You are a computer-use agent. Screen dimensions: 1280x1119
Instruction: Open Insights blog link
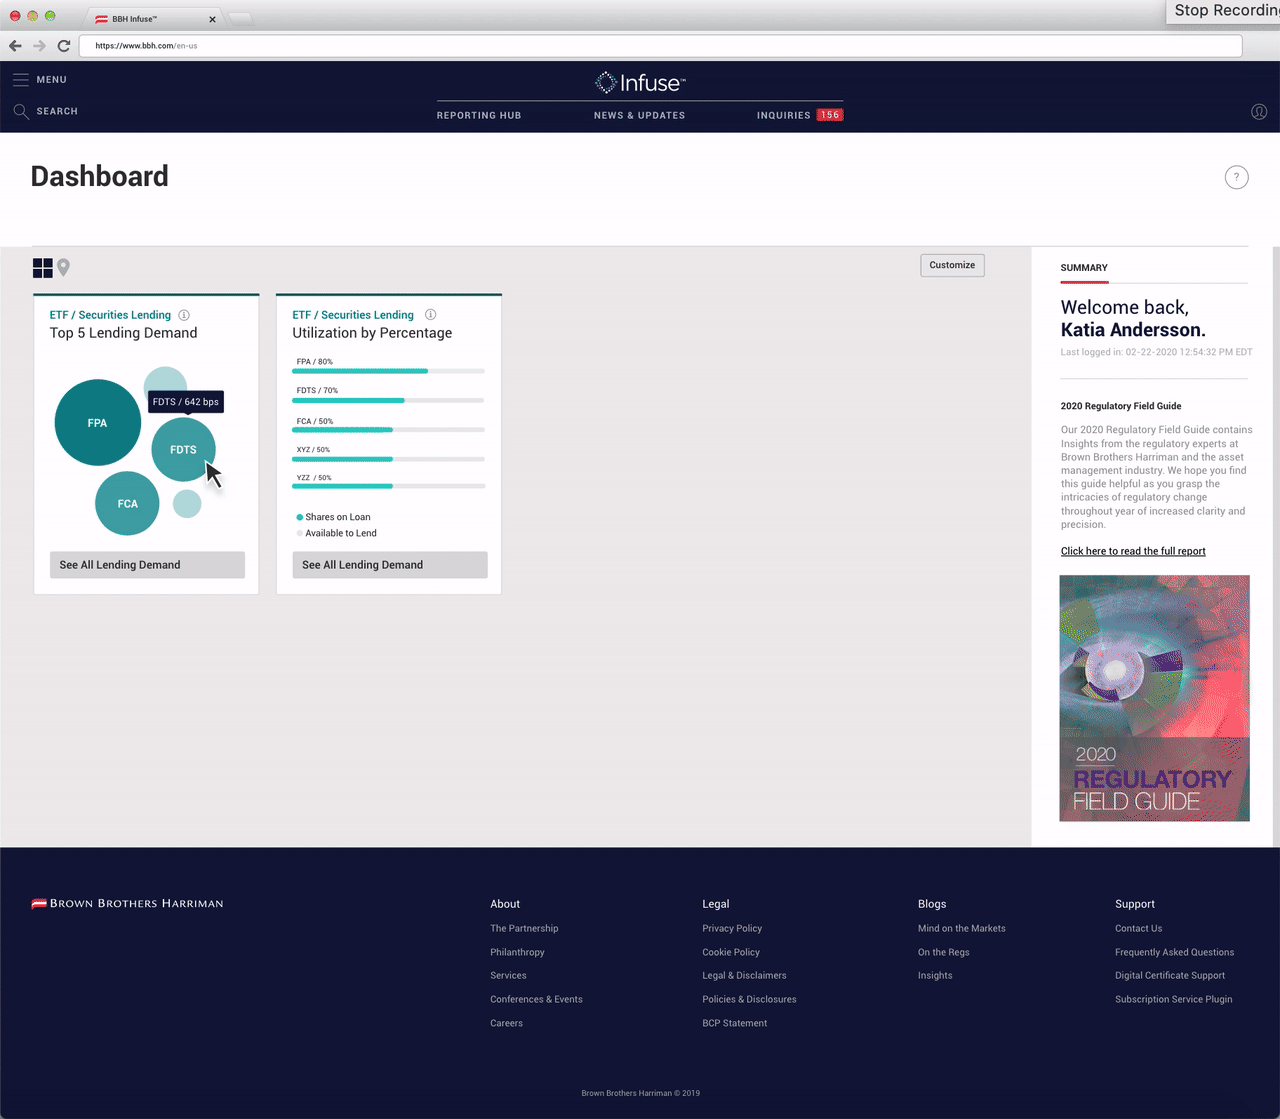tap(935, 975)
